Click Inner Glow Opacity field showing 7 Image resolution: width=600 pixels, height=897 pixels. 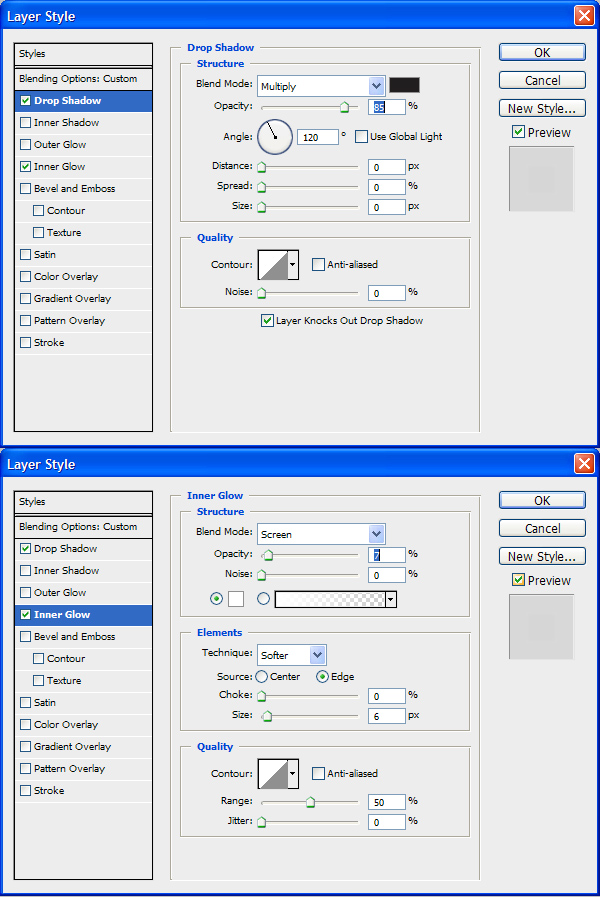tap(387, 555)
